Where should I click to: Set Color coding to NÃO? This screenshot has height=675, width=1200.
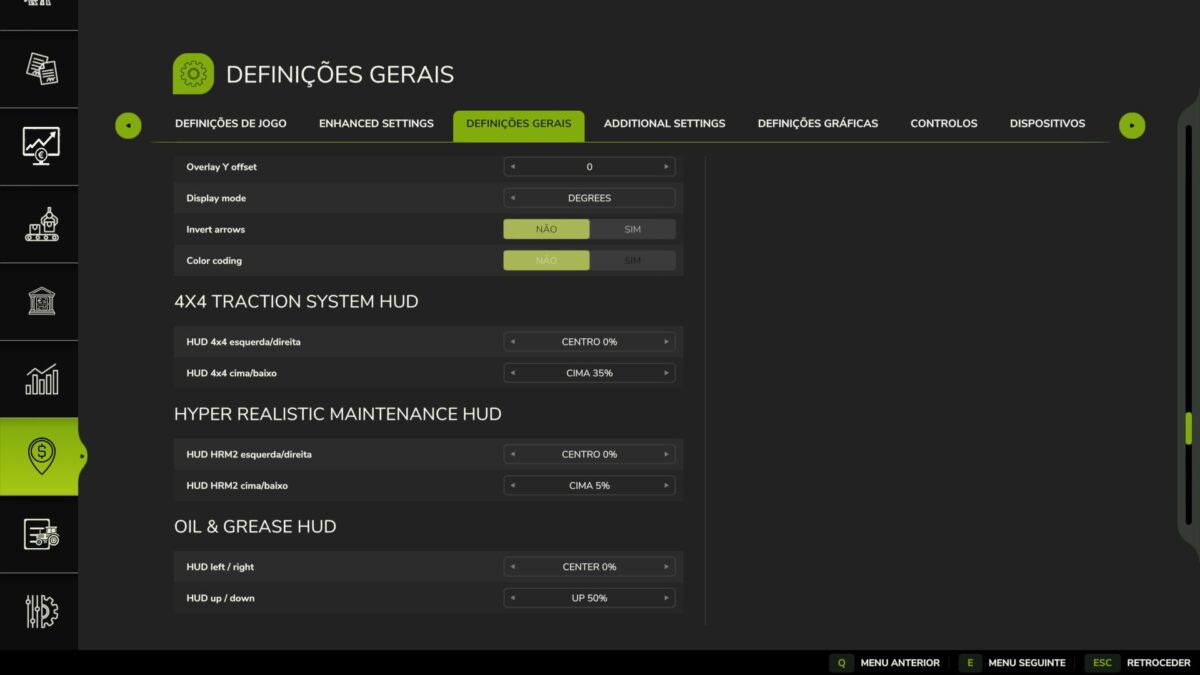coord(546,260)
